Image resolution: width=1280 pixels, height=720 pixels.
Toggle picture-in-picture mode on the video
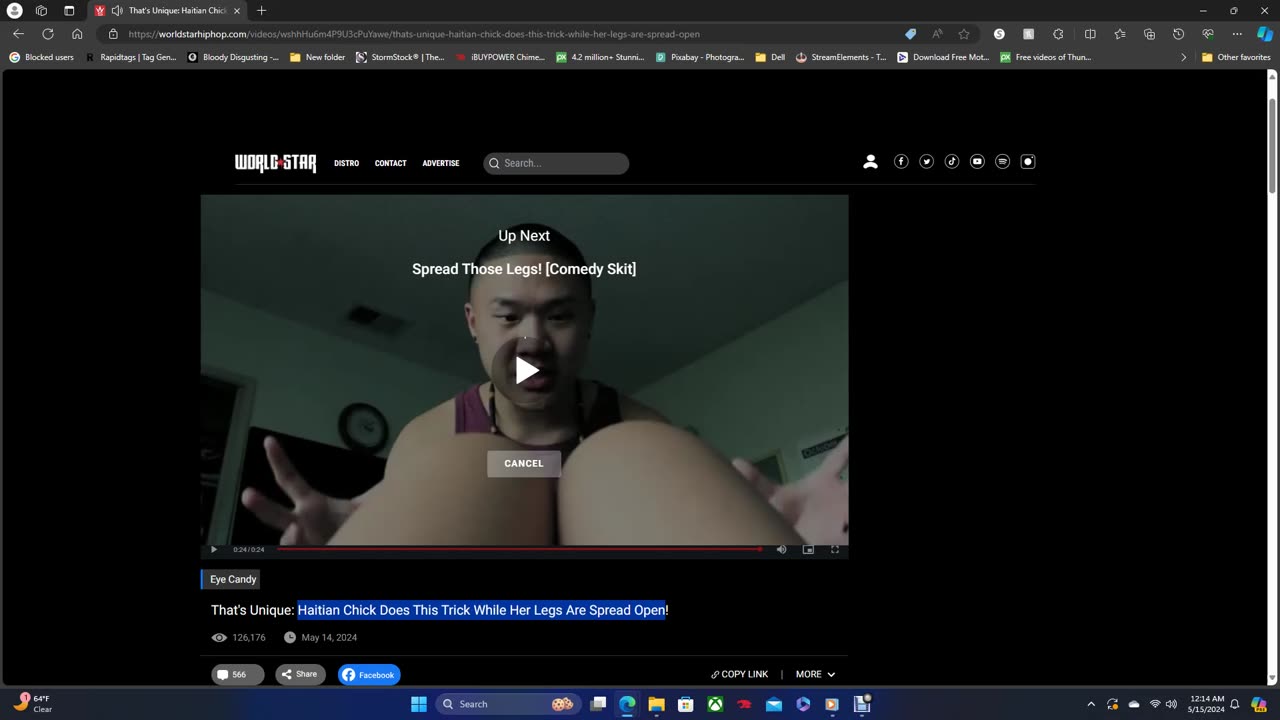(808, 549)
